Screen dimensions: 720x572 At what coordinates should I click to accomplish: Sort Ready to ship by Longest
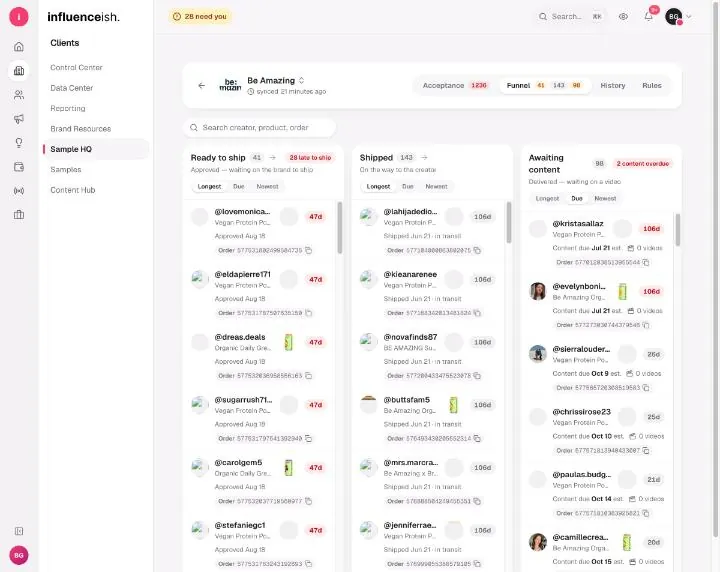[209, 186]
